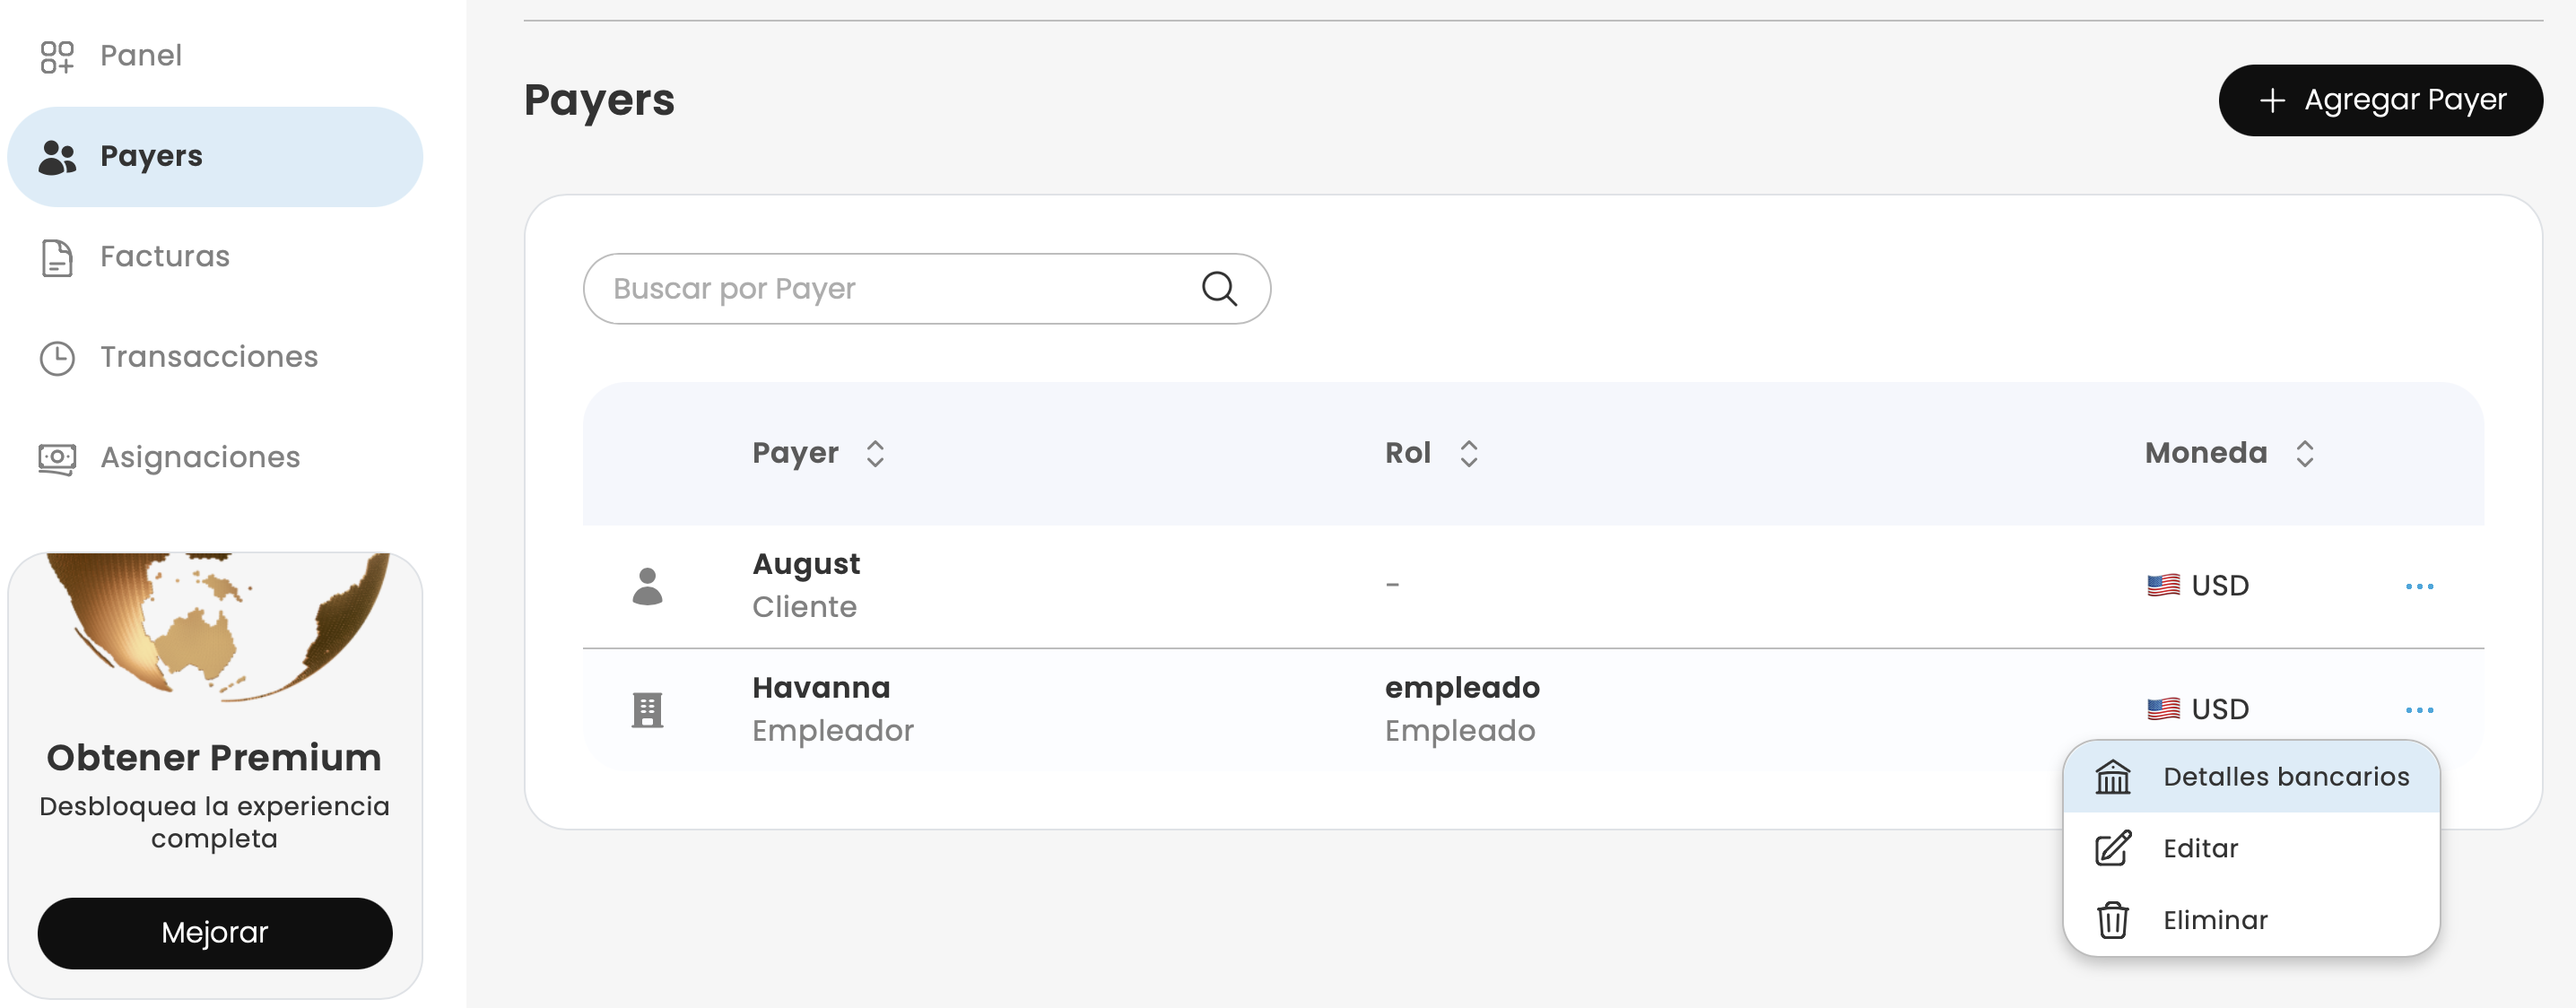Choose Editar in the context menu
The width and height of the screenshot is (2576, 1008).
(2200, 849)
